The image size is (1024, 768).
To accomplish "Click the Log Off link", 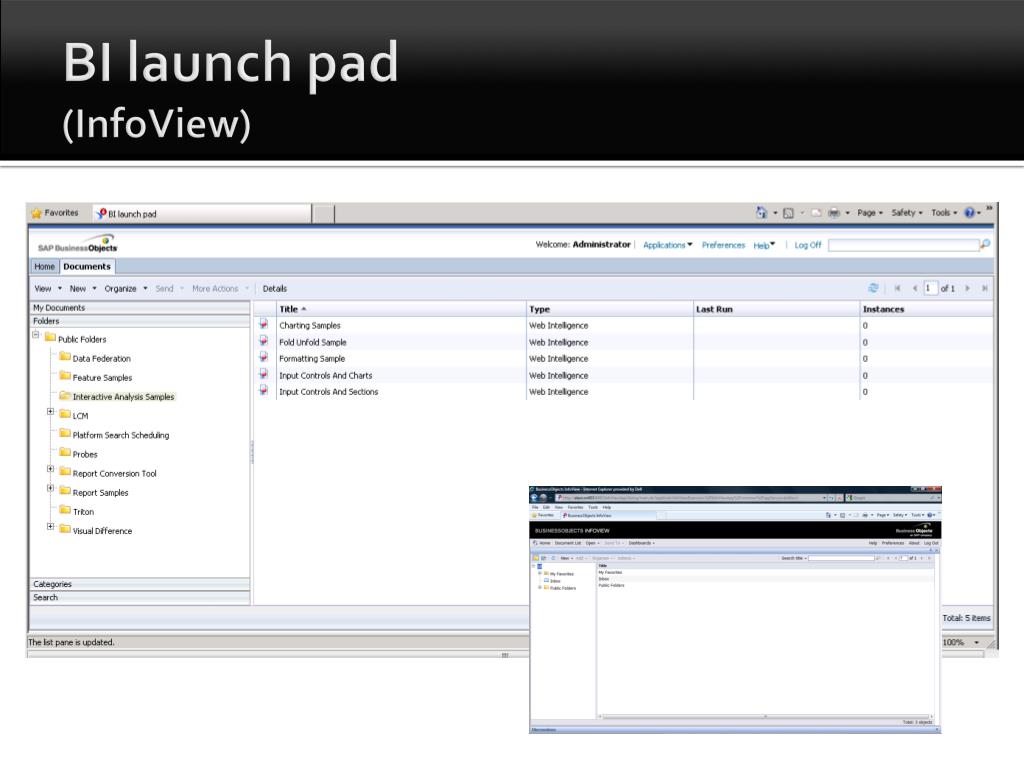I will point(808,245).
